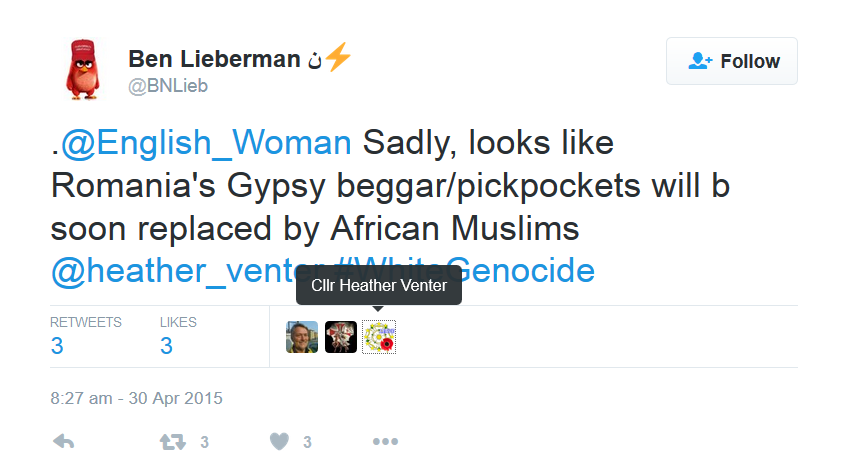This screenshot has width=847, height=459.
Task: Click the count beside the heart icon
Action: click(308, 442)
